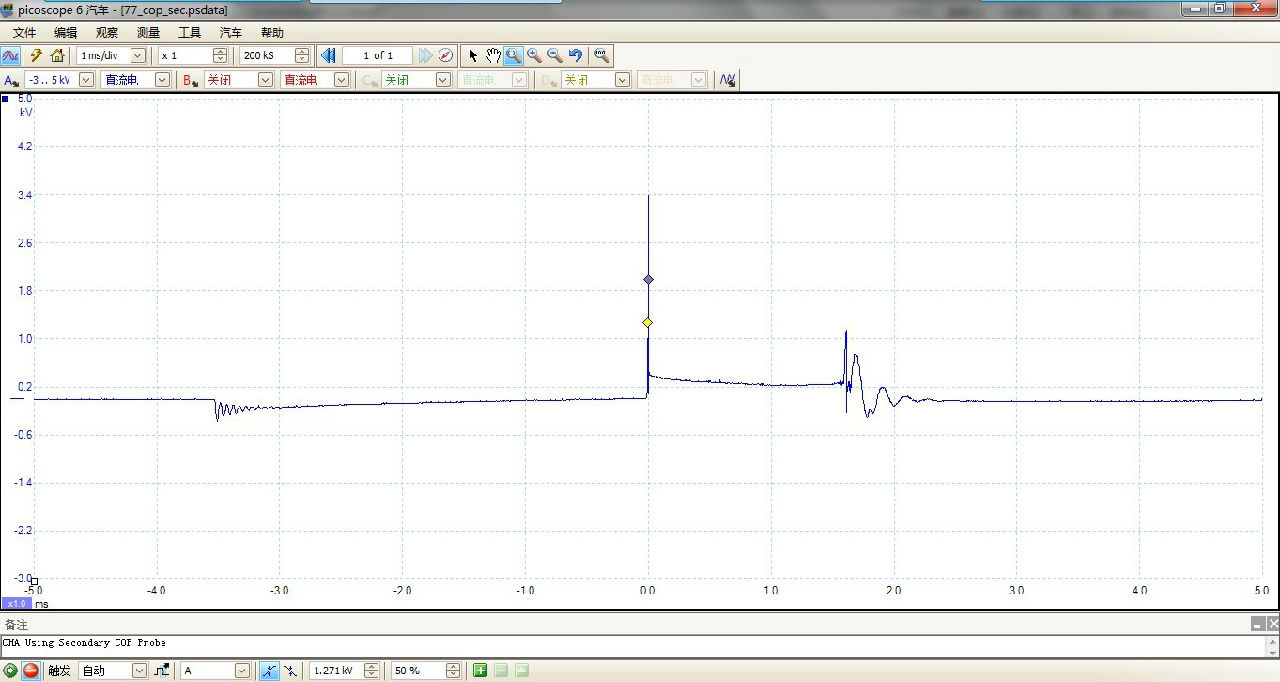Select Scope Mode waveform icon

tap(11, 56)
